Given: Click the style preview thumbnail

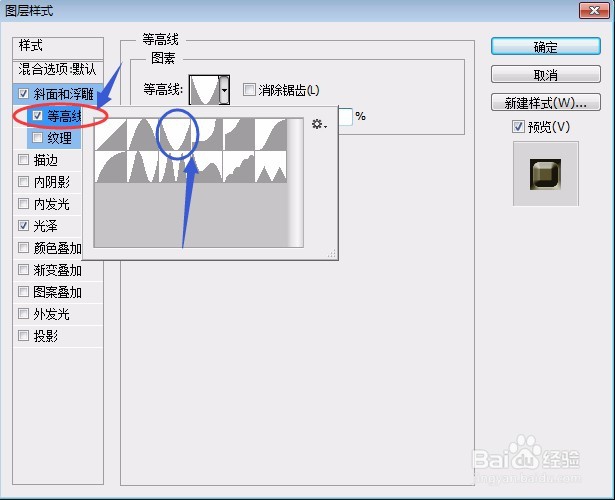Looking at the screenshot, I should coord(545,174).
